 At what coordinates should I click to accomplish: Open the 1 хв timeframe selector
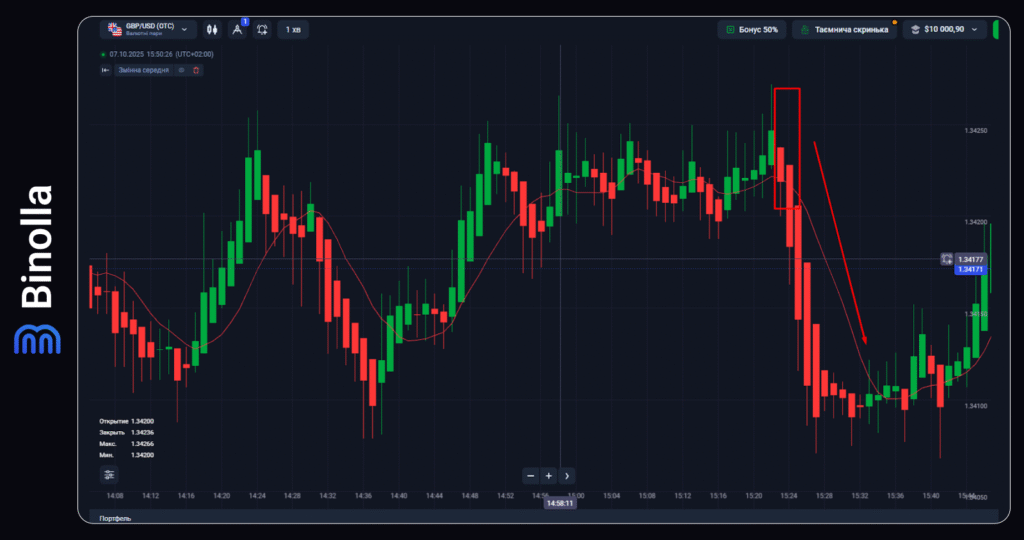[x=293, y=30]
